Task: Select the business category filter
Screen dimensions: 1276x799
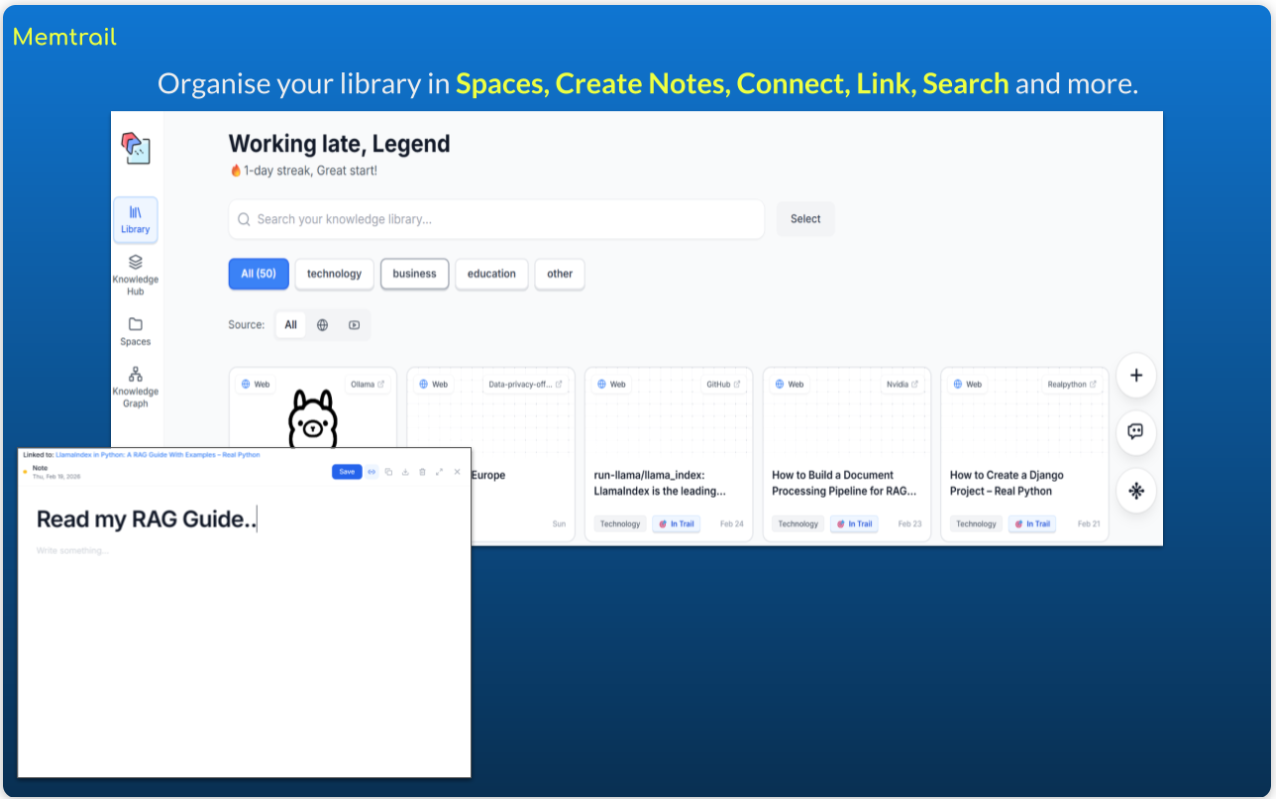Action: click(x=414, y=274)
